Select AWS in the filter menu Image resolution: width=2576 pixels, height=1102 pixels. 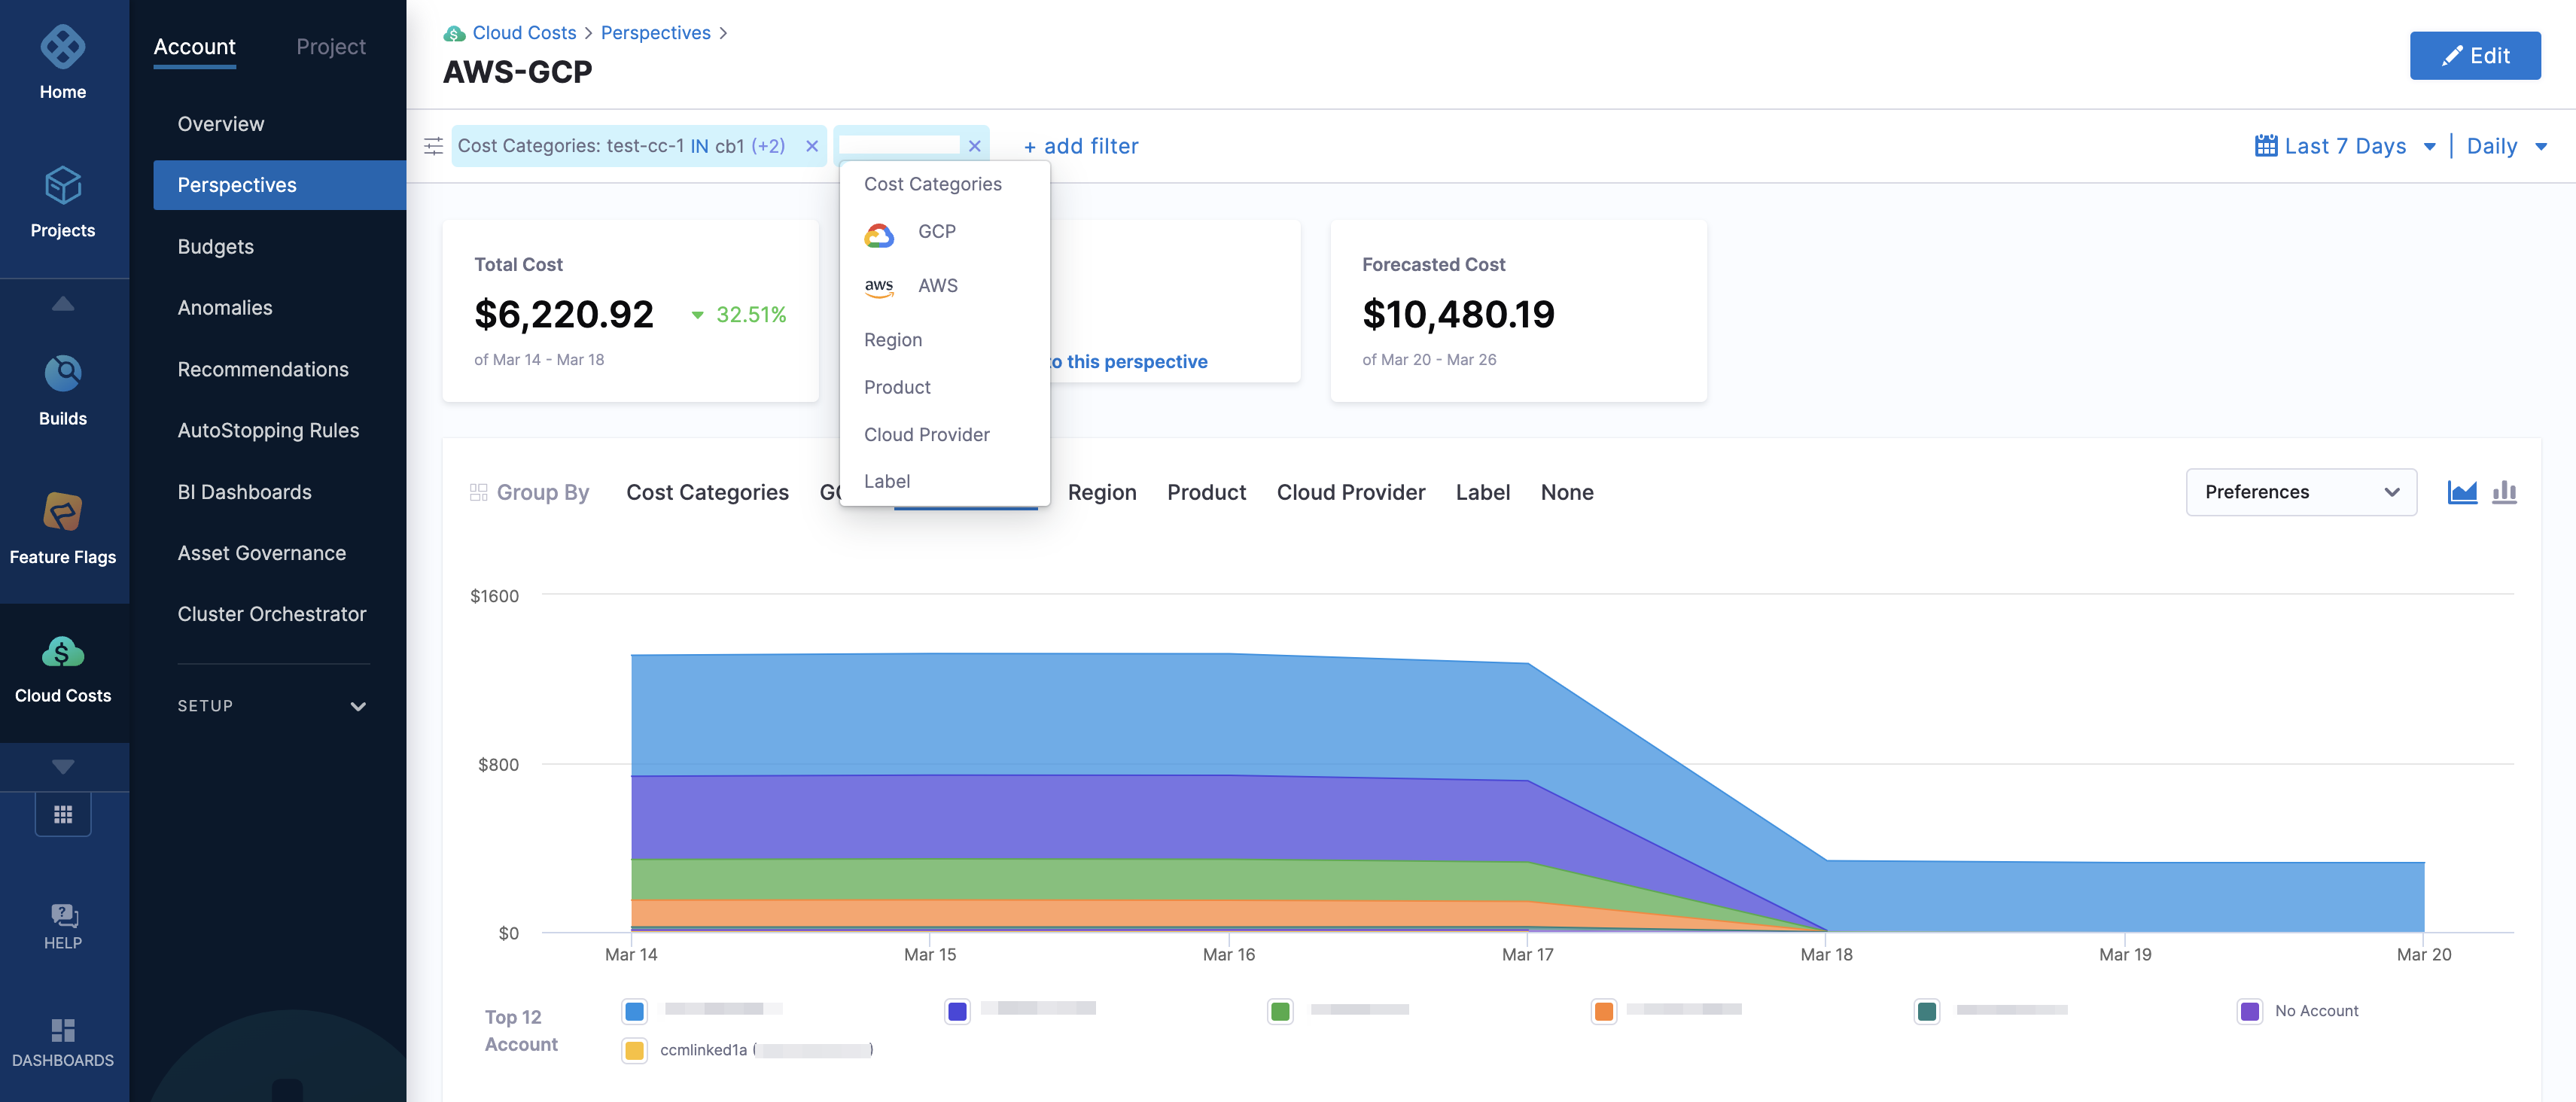point(936,286)
